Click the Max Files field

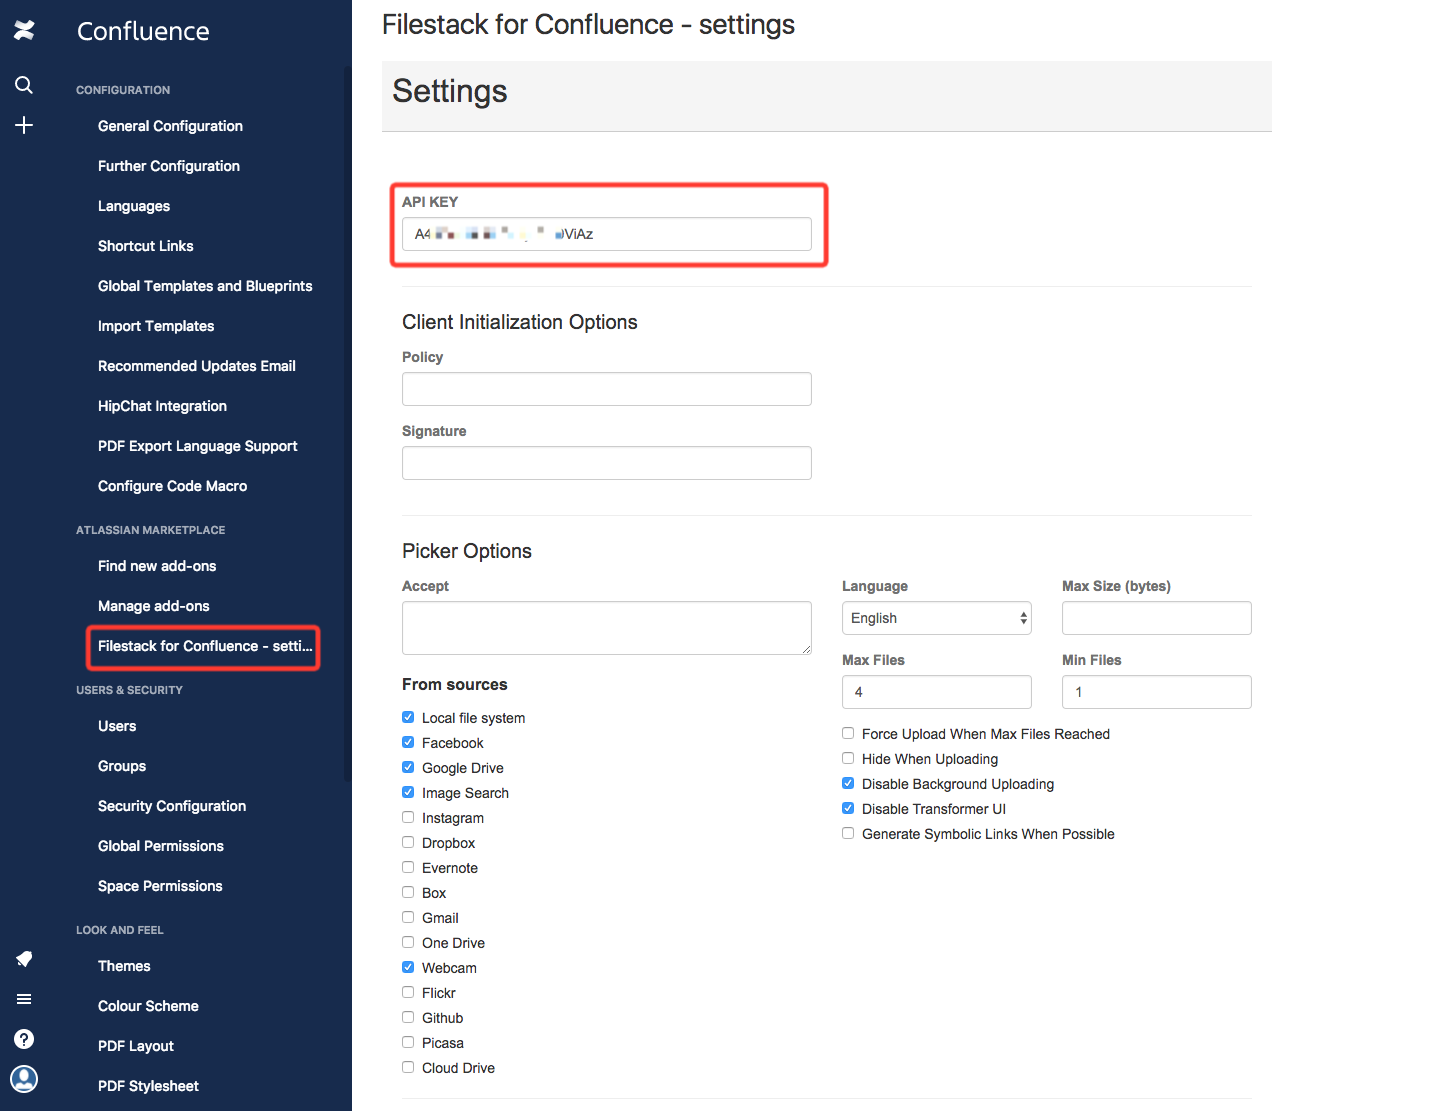tap(937, 692)
